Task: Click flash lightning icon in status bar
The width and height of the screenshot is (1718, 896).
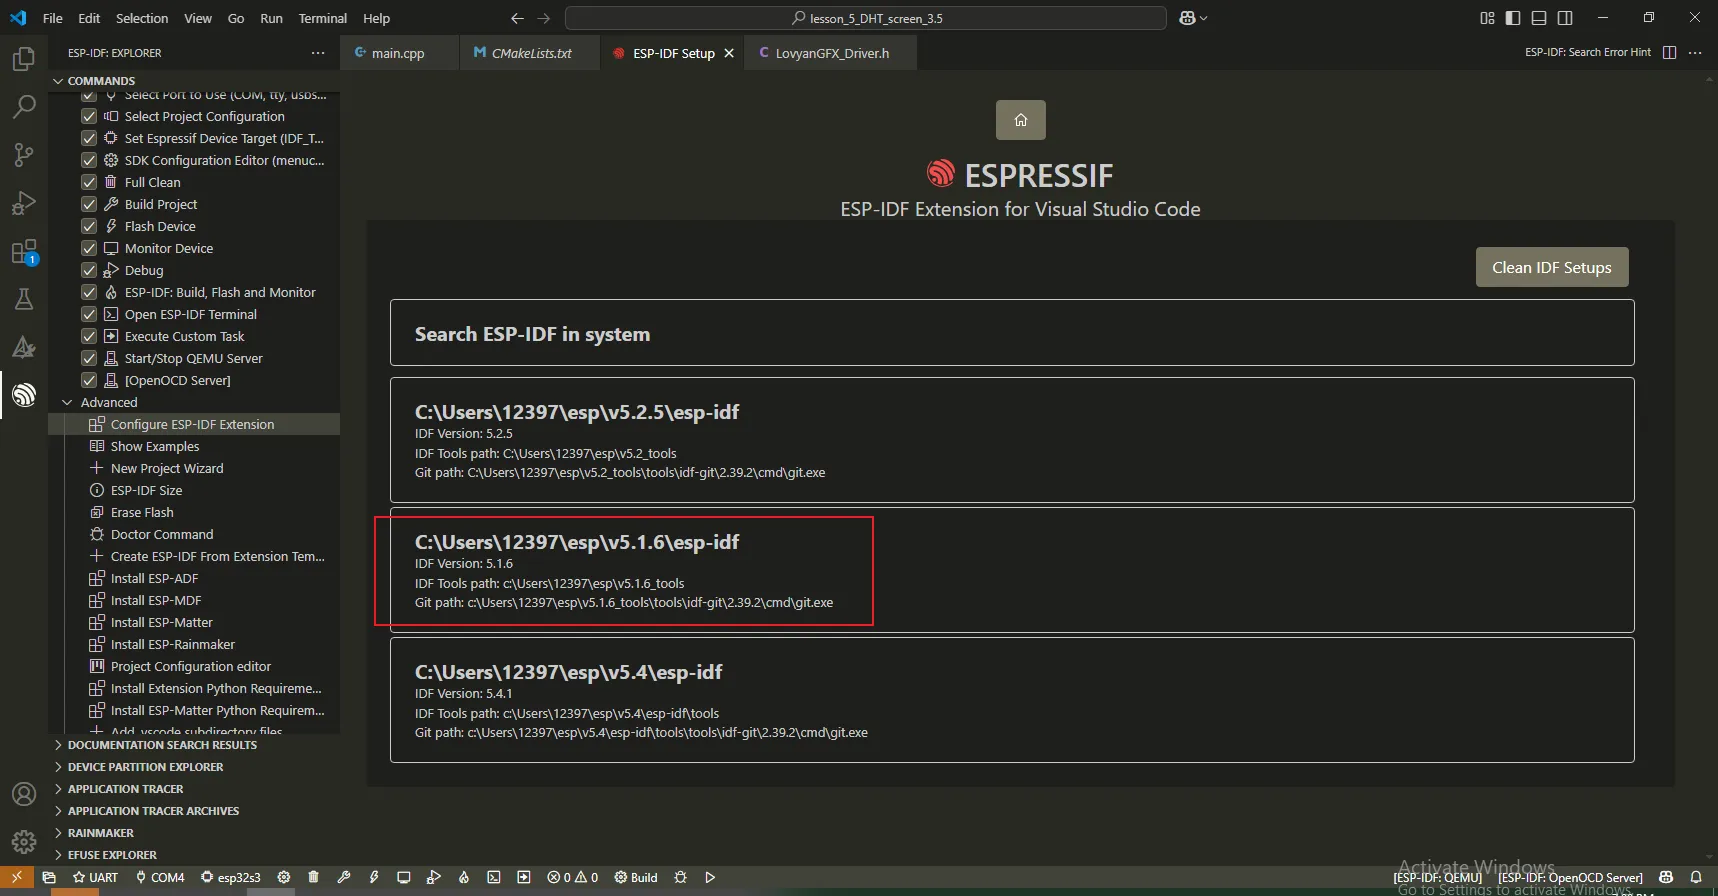Action: click(x=373, y=877)
